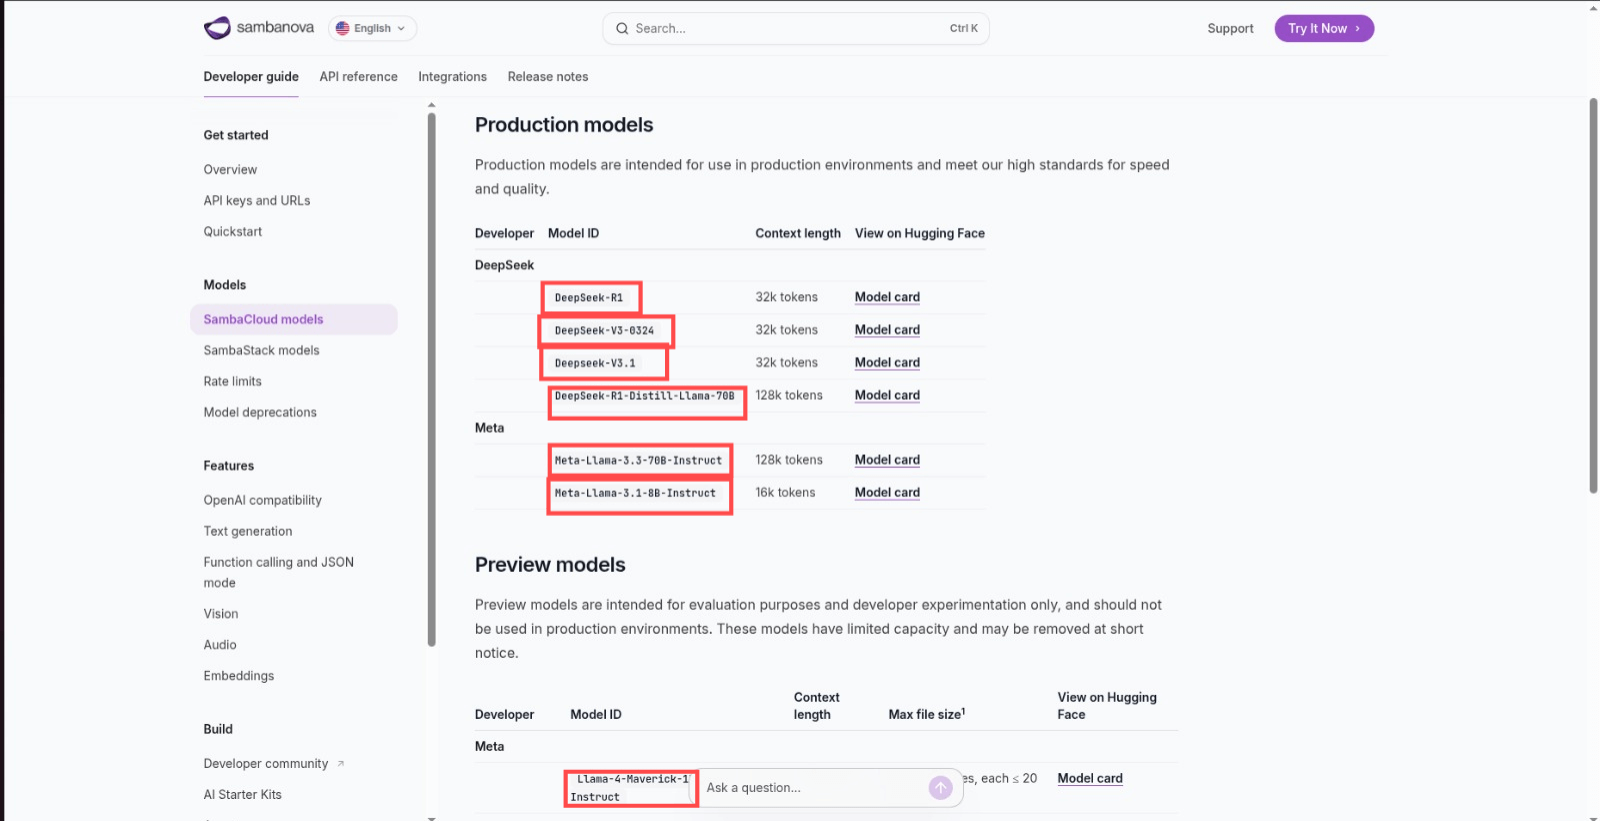Open the Integrations tab
The height and width of the screenshot is (821, 1600).
coord(452,77)
